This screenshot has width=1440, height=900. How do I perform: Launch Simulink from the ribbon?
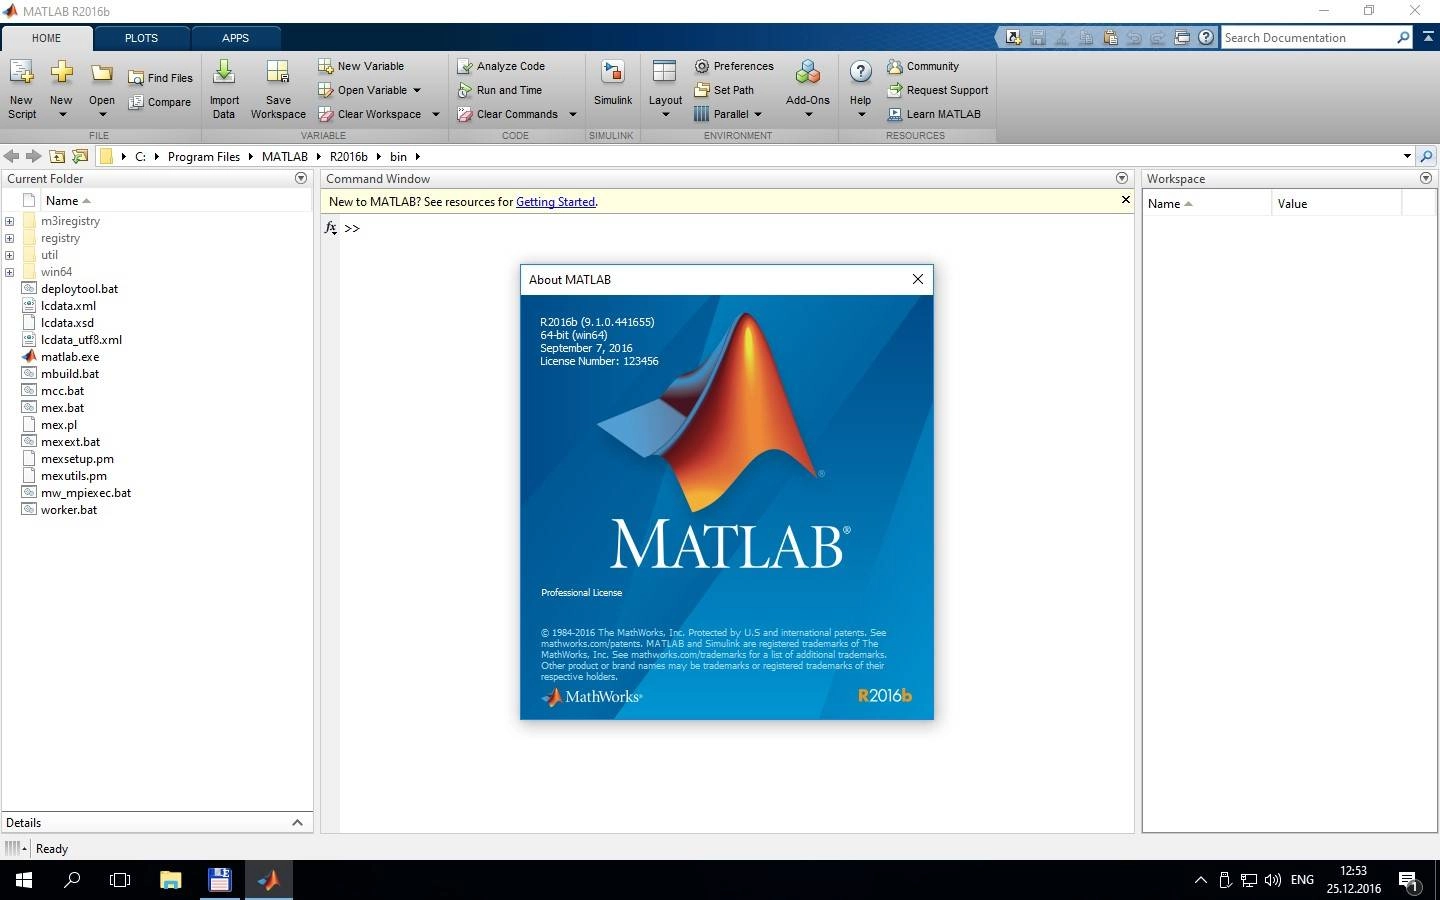[612, 84]
